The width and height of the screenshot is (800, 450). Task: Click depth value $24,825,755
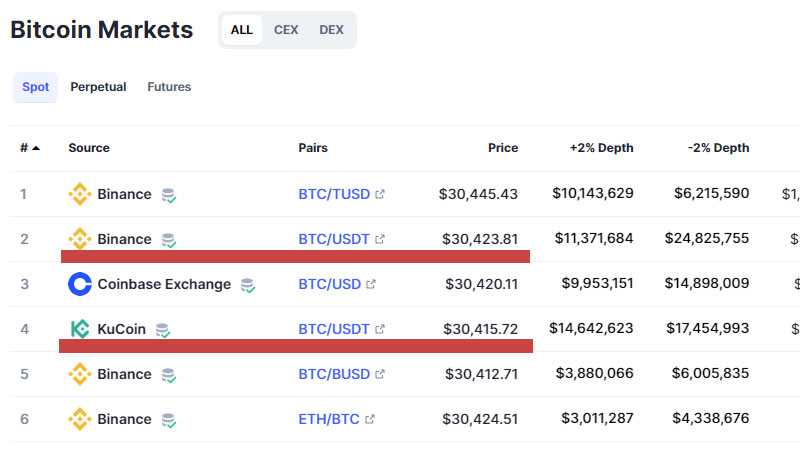point(707,238)
